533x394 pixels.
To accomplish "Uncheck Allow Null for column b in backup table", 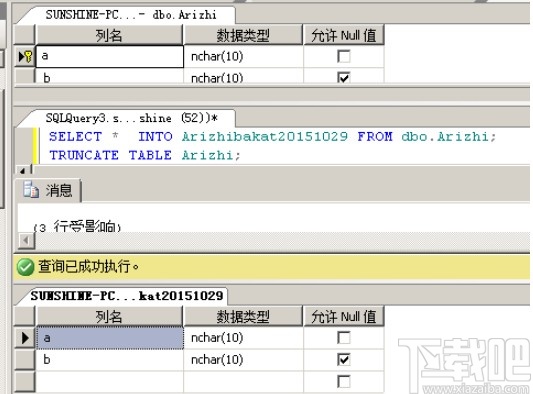I will 344,359.
